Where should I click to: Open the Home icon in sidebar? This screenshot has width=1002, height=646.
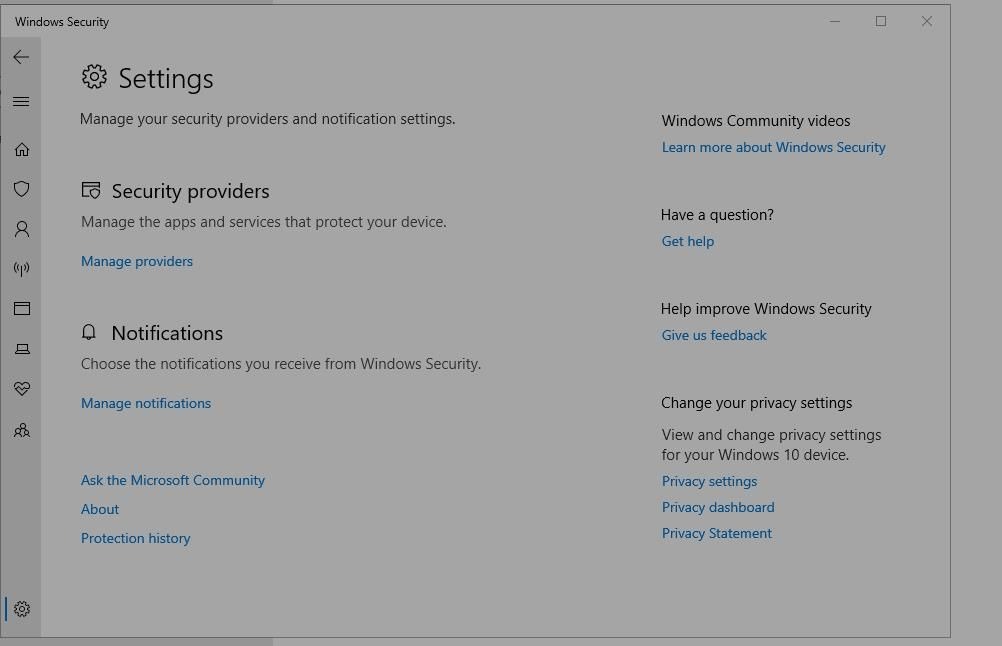[22, 150]
